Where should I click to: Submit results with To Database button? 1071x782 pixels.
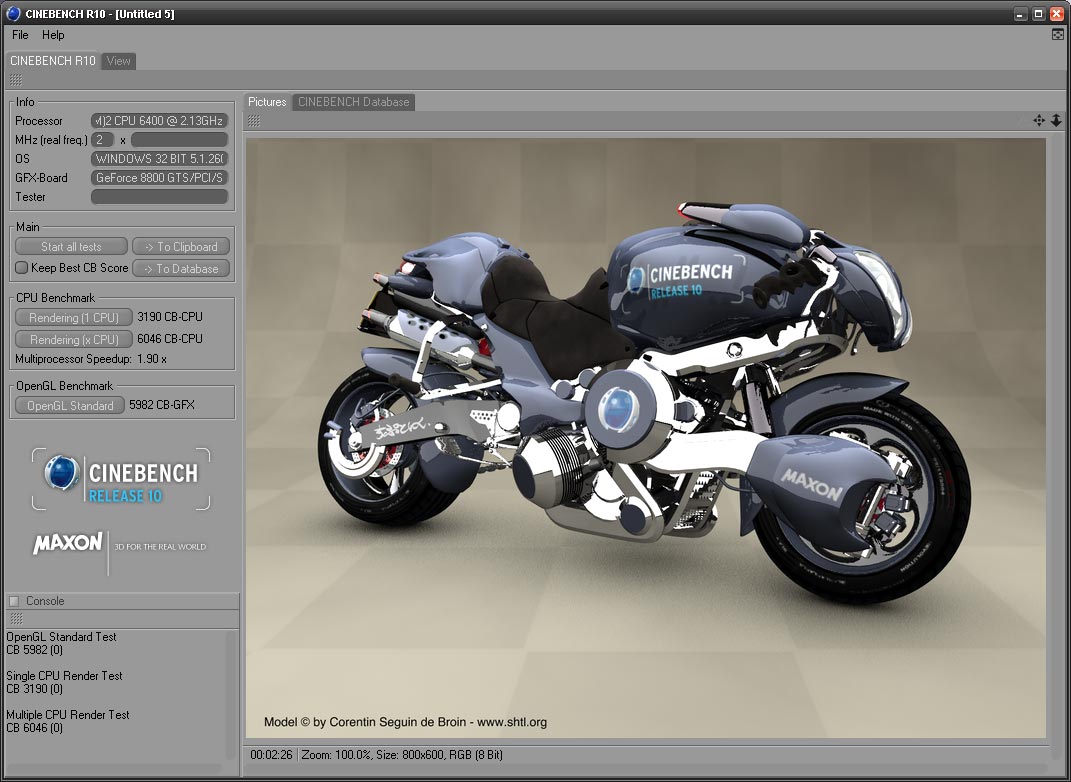point(181,268)
